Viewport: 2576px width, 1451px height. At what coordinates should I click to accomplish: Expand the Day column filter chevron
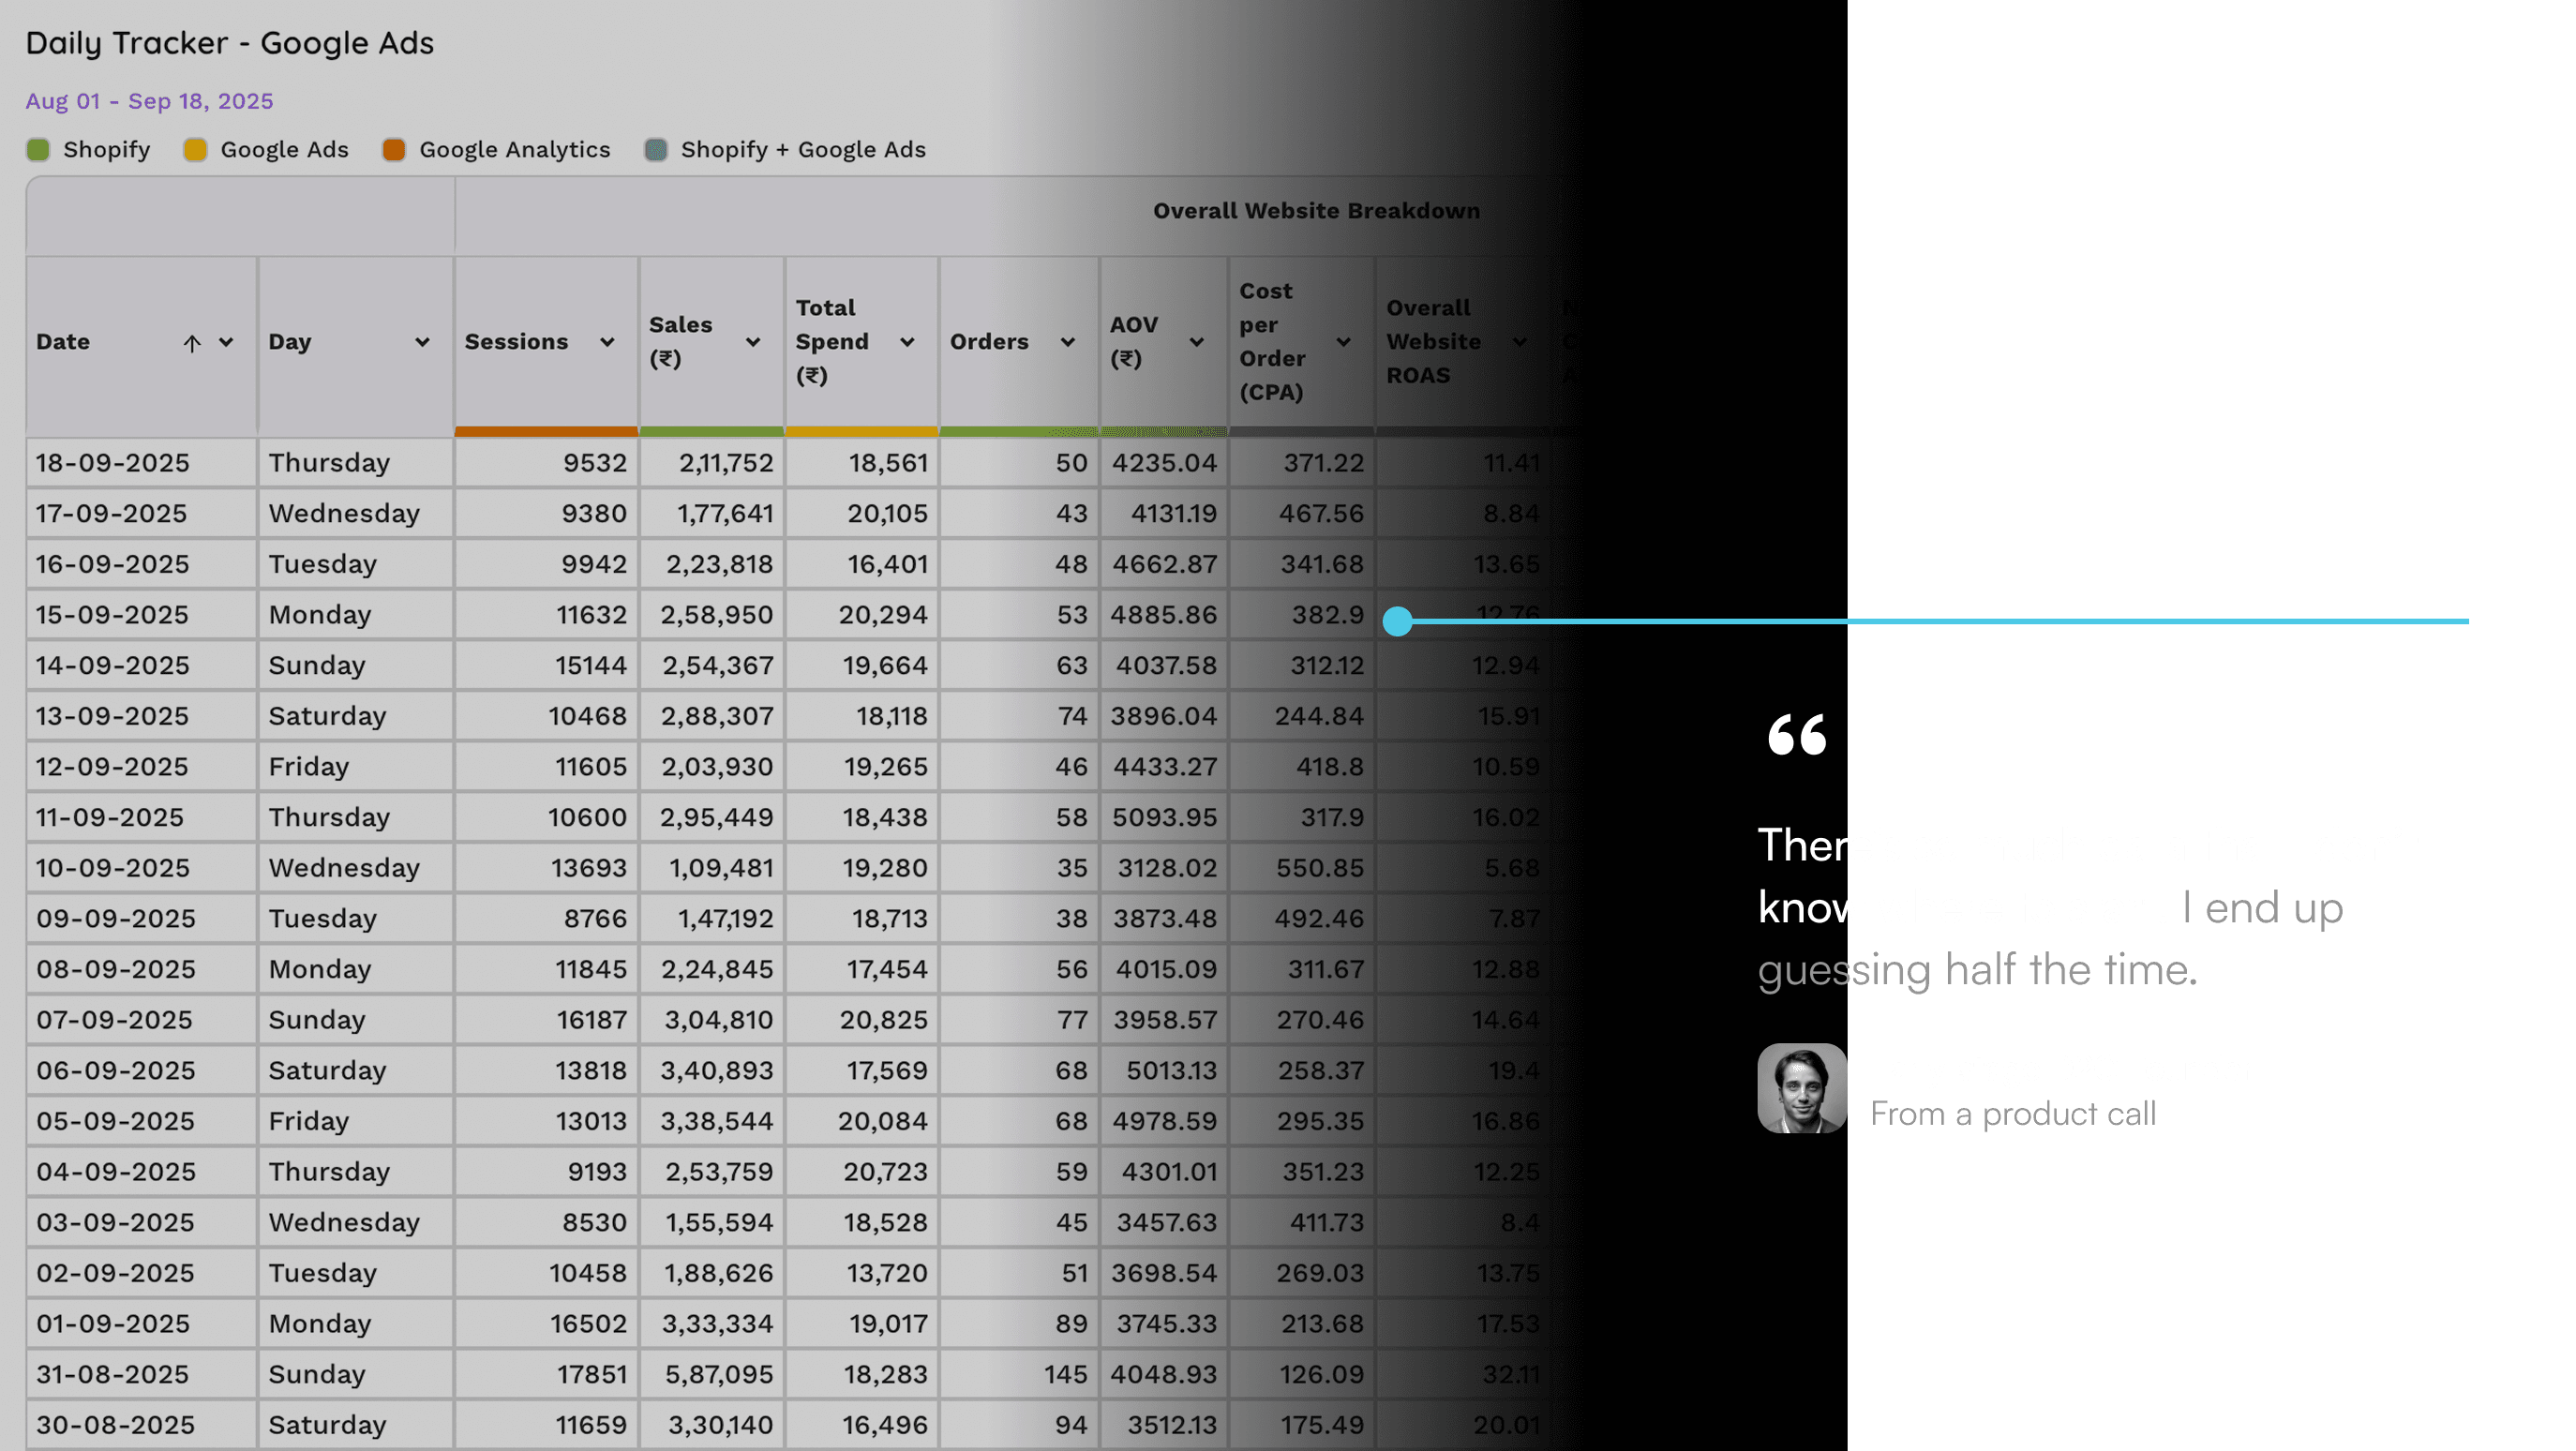click(x=422, y=342)
